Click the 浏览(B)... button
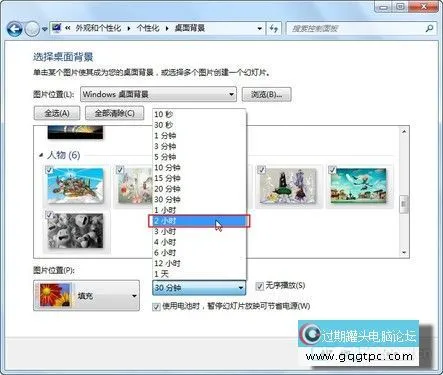The image size is (443, 375). (x=266, y=95)
